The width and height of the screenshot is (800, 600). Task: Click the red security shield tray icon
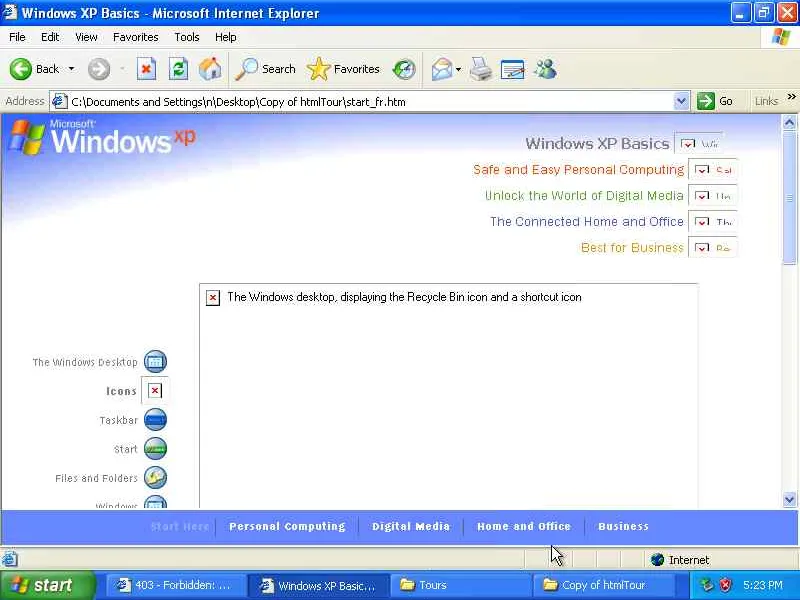click(x=726, y=585)
